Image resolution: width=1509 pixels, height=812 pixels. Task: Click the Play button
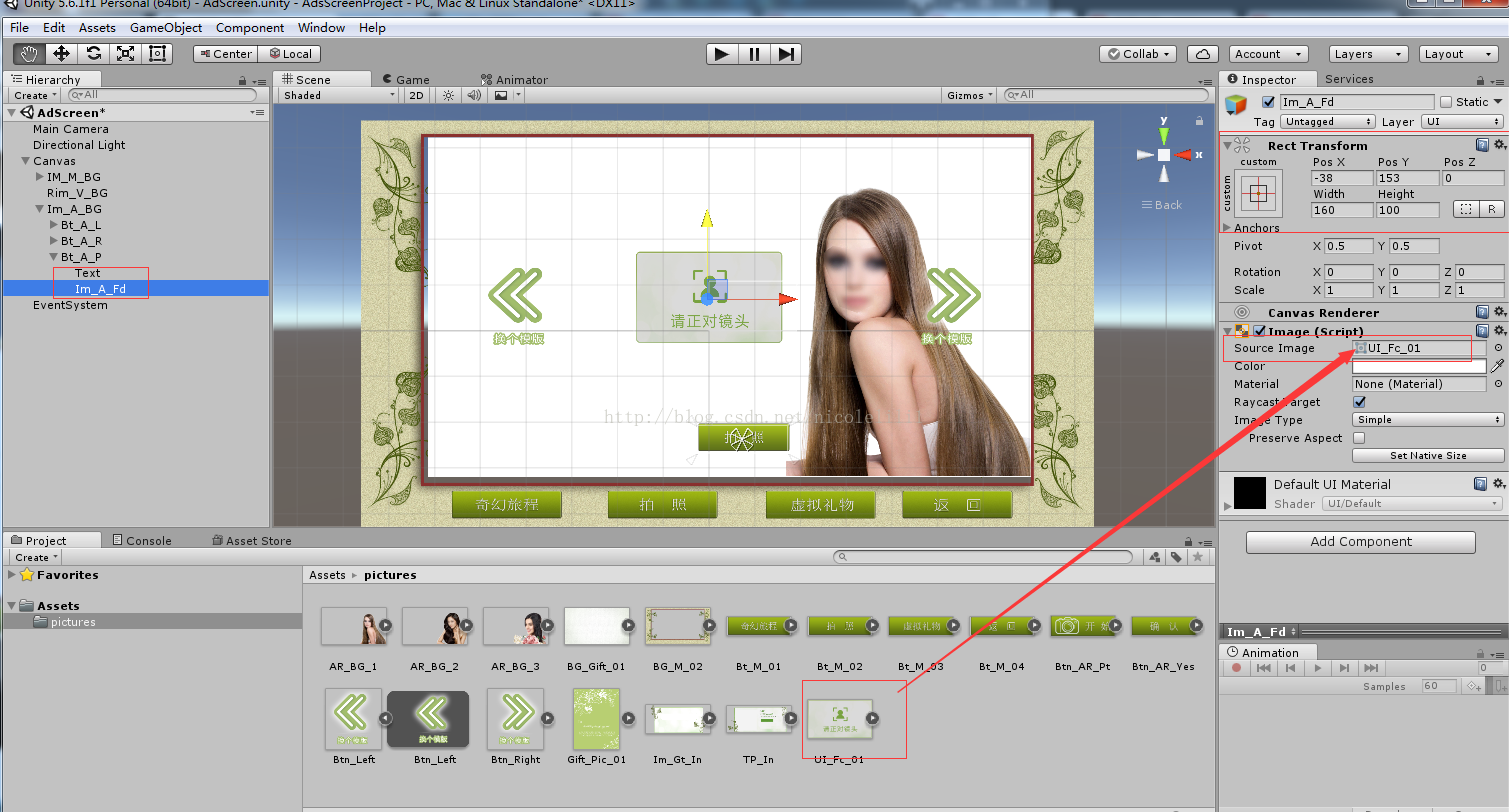721,54
